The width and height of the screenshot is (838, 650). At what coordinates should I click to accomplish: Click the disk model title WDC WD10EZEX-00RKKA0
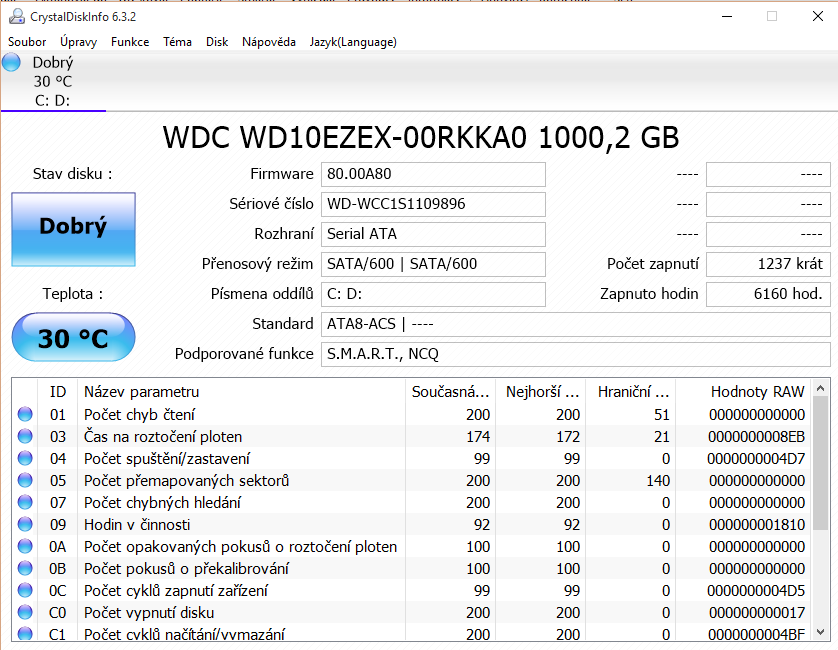[x=345, y=137]
